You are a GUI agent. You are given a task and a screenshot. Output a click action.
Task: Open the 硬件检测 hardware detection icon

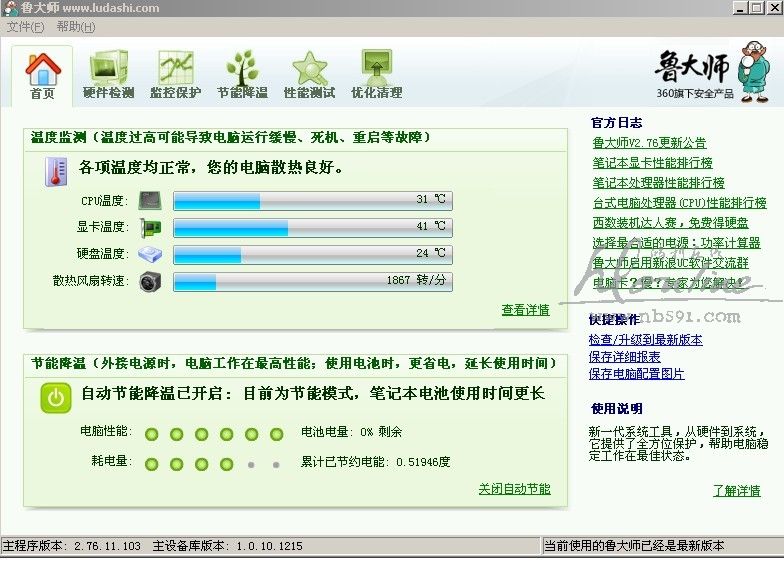(108, 69)
